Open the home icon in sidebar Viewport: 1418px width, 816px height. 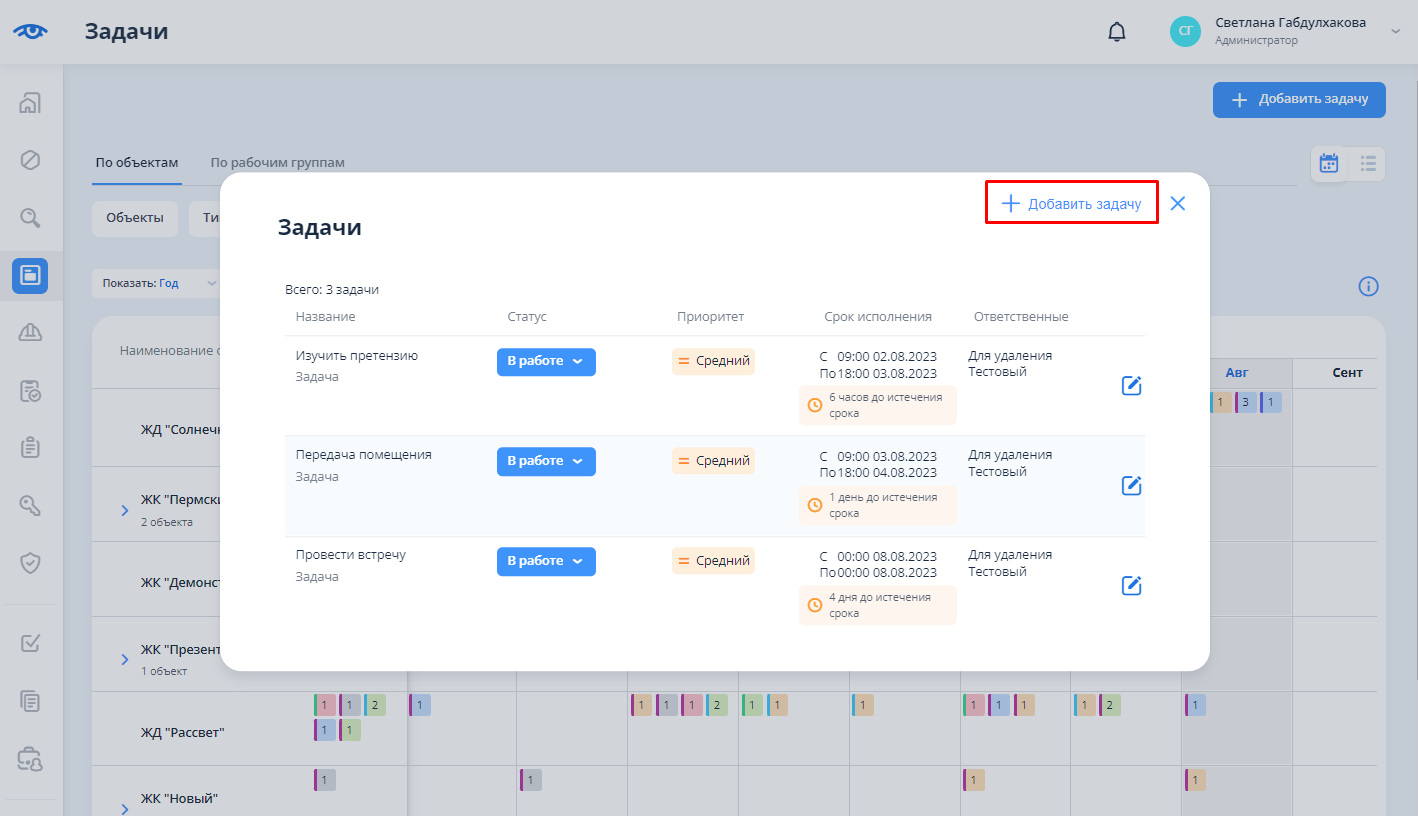[30, 103]
